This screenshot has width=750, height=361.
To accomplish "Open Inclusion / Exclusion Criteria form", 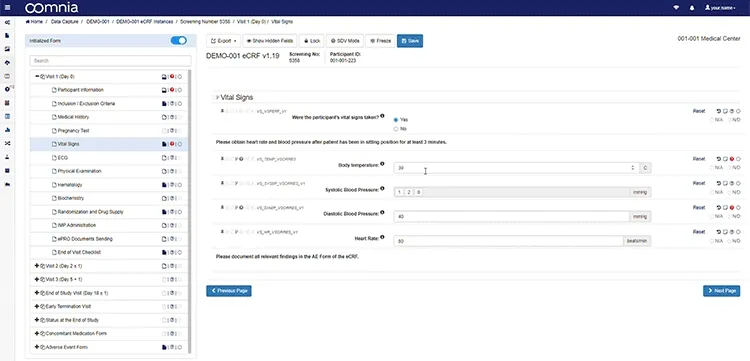I will tap(86, 103).
